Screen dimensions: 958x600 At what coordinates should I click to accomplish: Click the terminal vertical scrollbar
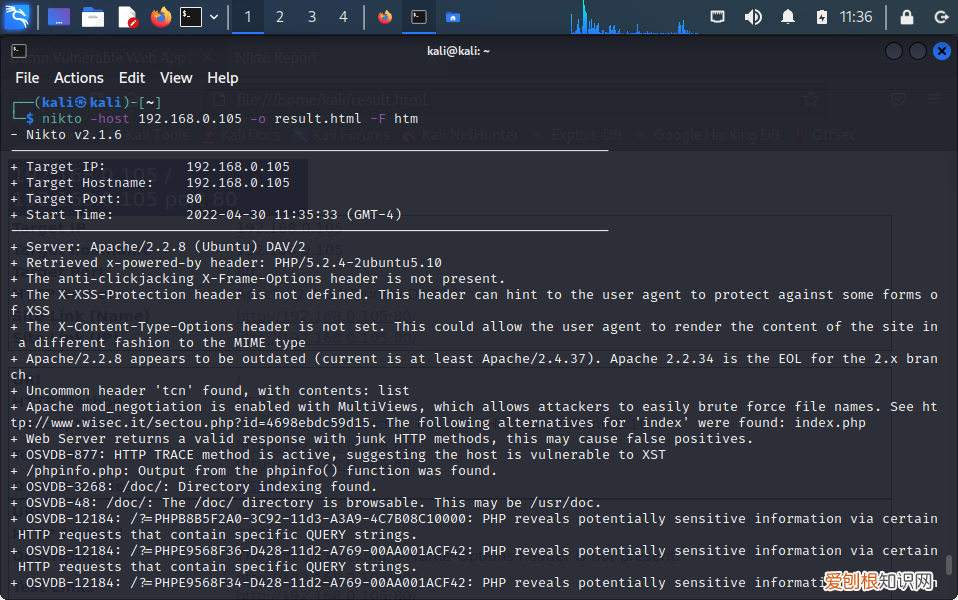coord(949,566)
